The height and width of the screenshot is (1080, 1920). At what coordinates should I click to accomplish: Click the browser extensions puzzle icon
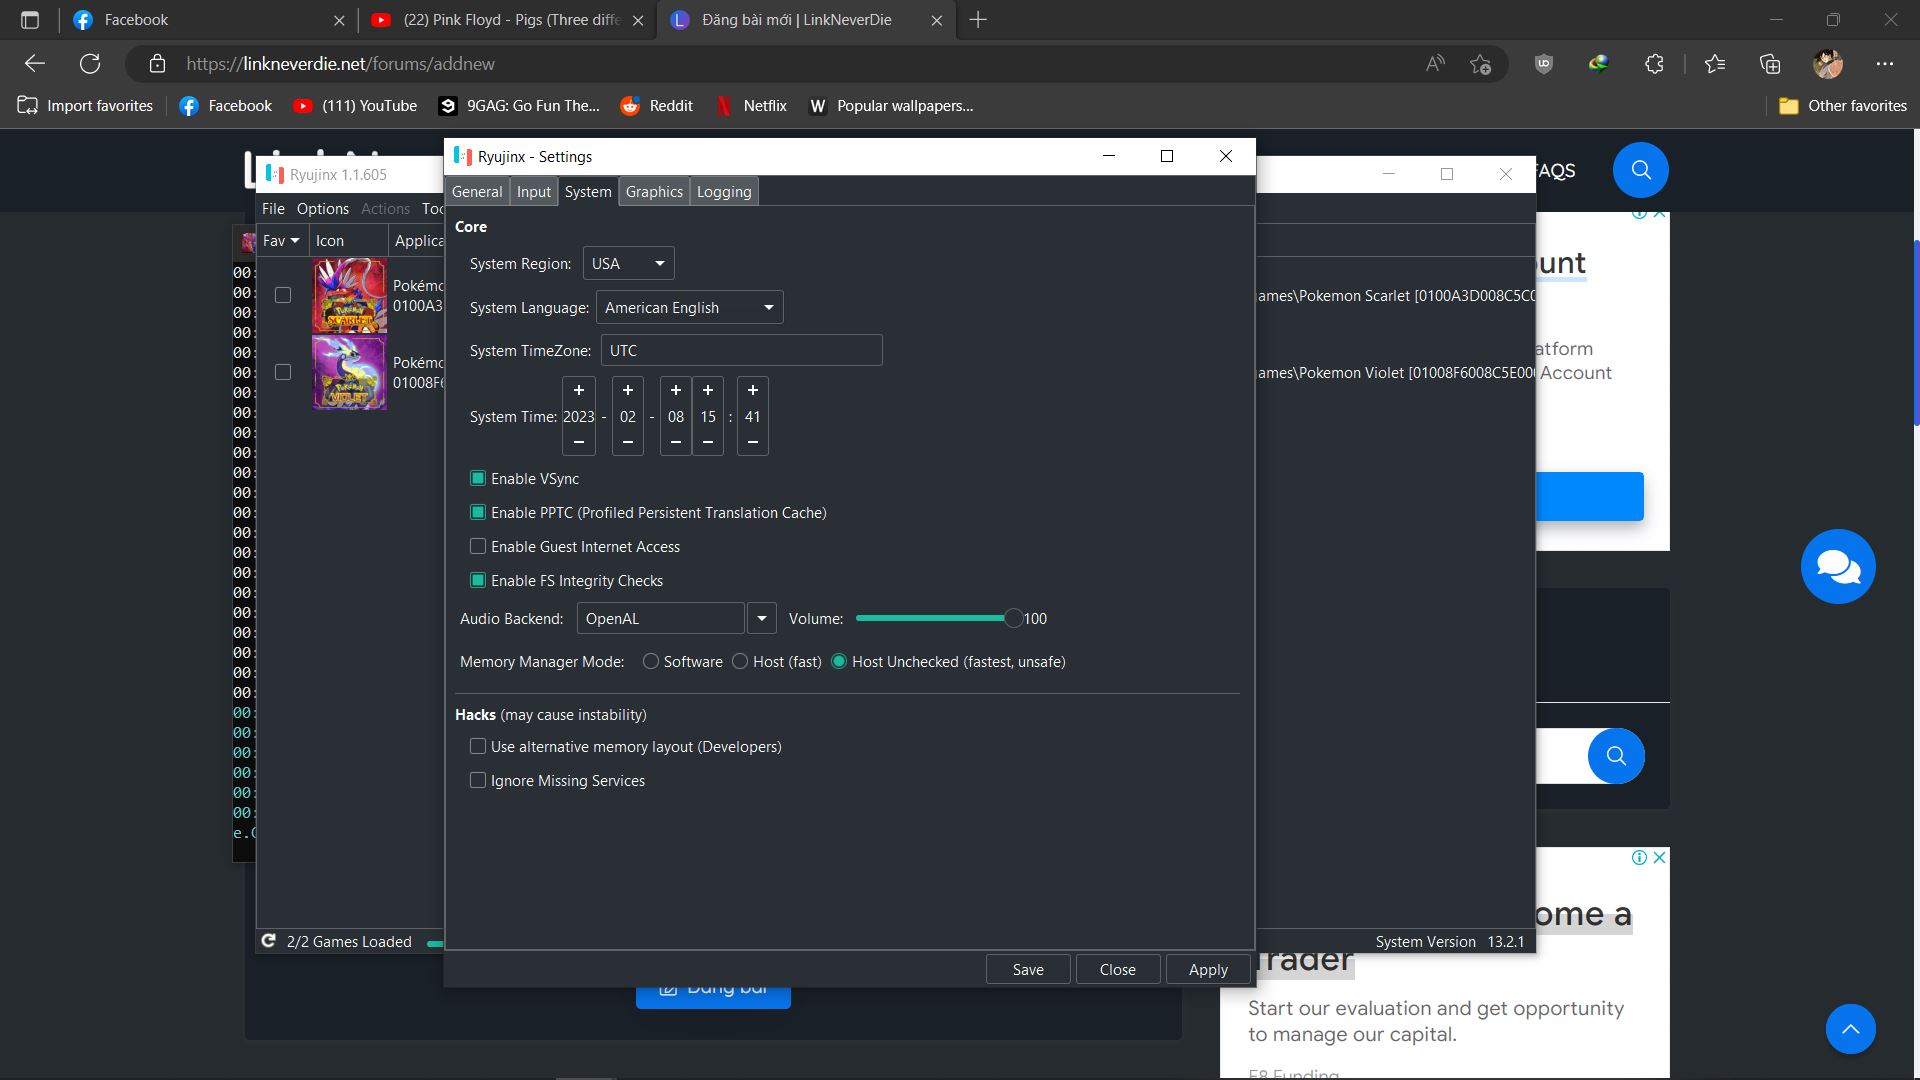(1654, 64)
